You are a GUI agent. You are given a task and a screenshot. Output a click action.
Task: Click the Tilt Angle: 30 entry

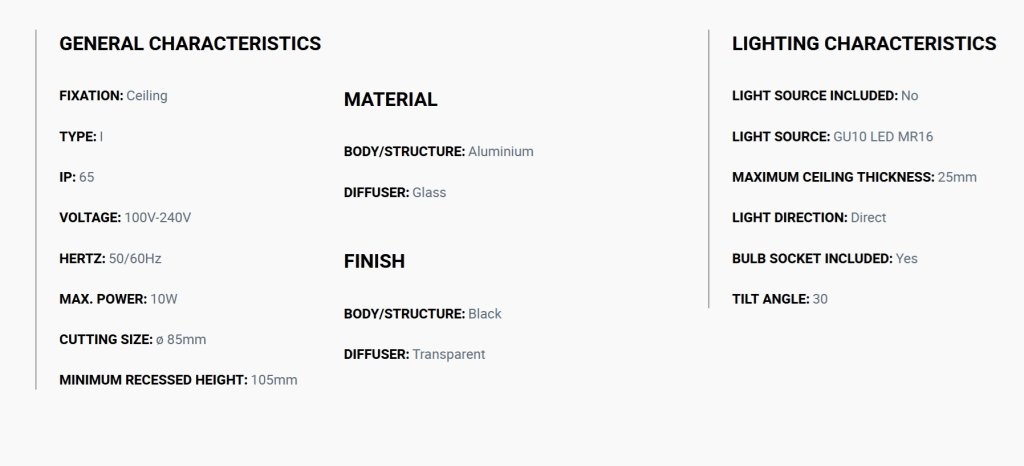[x=780, y=299]
